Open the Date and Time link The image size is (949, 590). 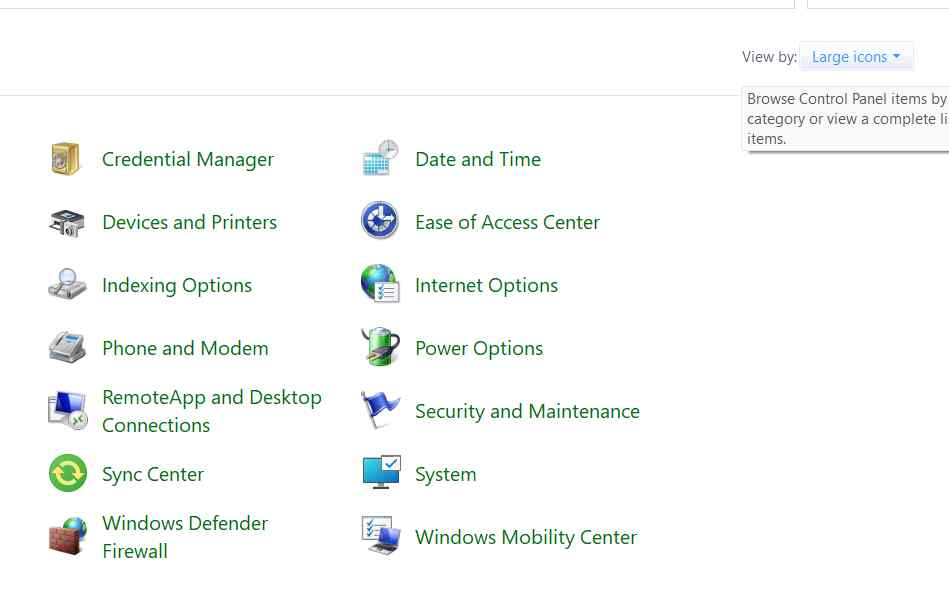478,159
